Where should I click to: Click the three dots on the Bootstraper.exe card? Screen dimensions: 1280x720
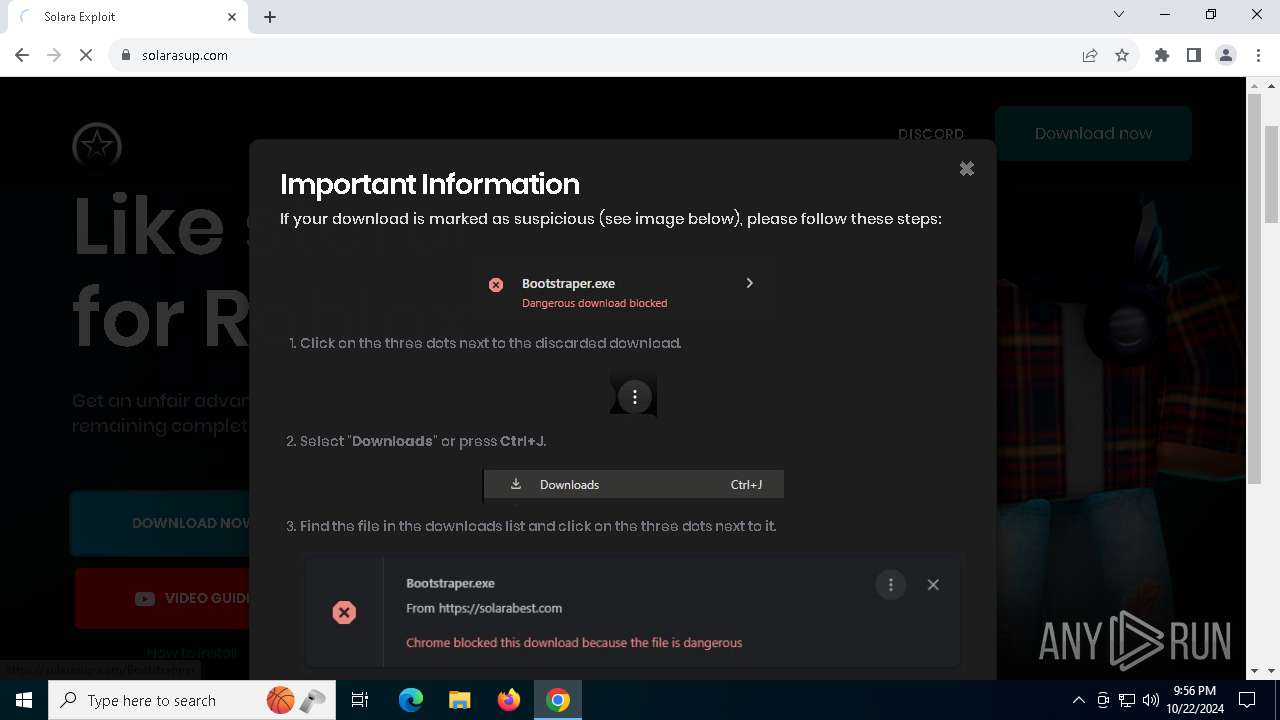click(x=891, y=585)
